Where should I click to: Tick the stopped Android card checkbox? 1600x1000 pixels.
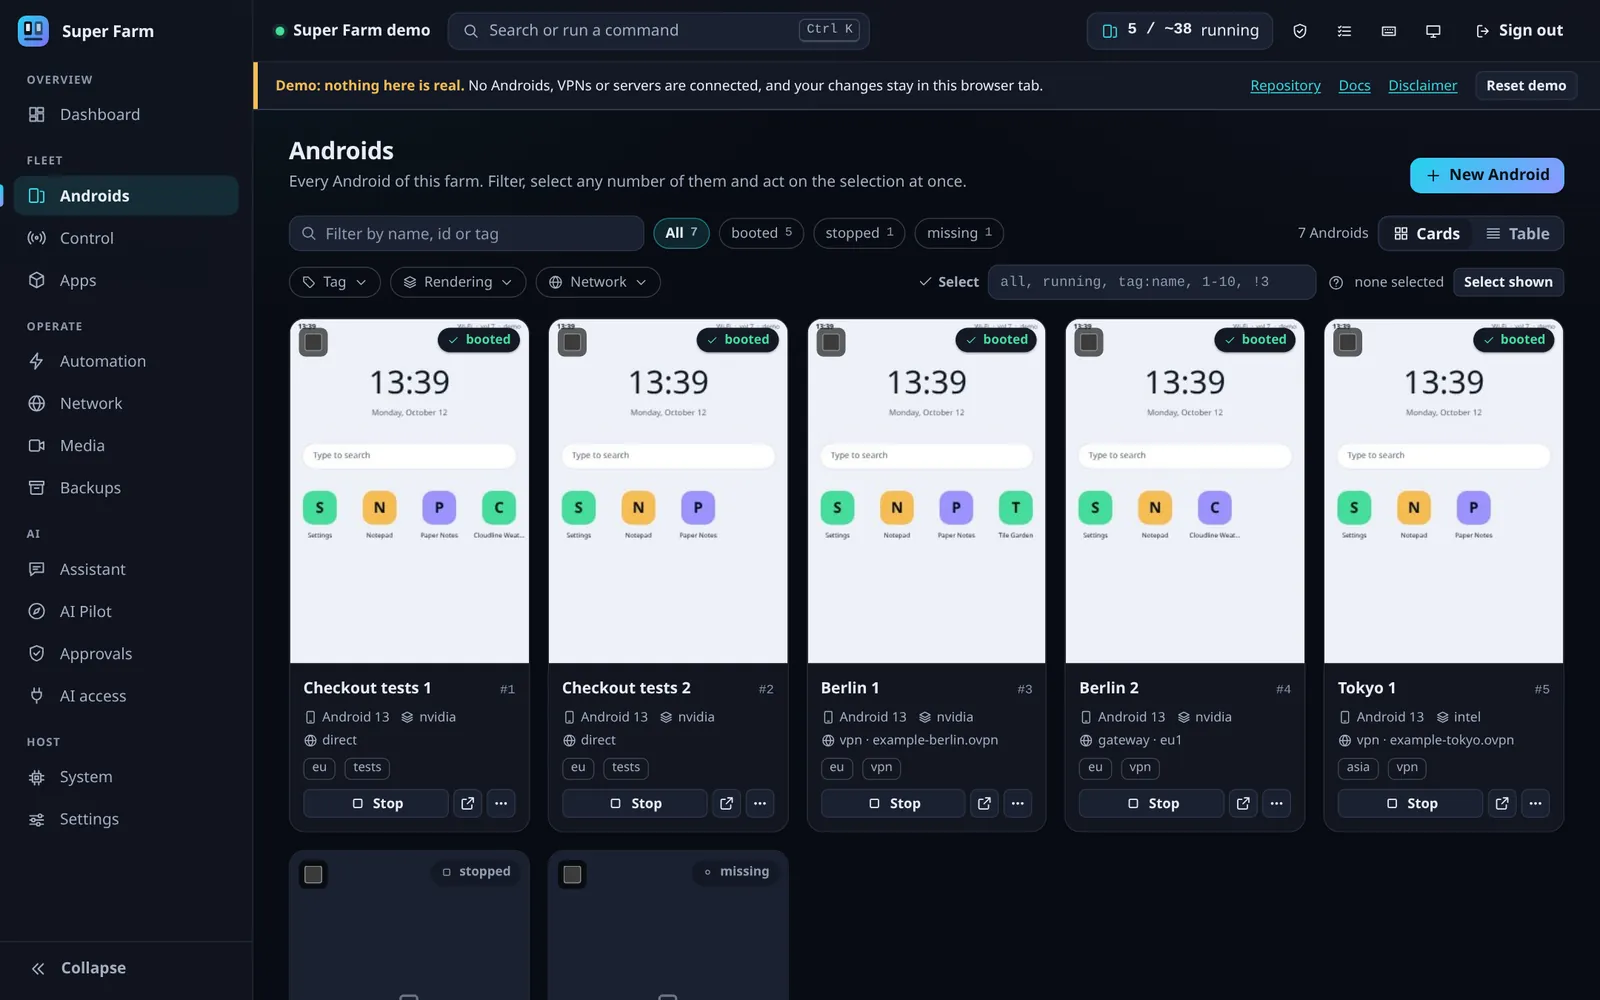coord(314,875)
